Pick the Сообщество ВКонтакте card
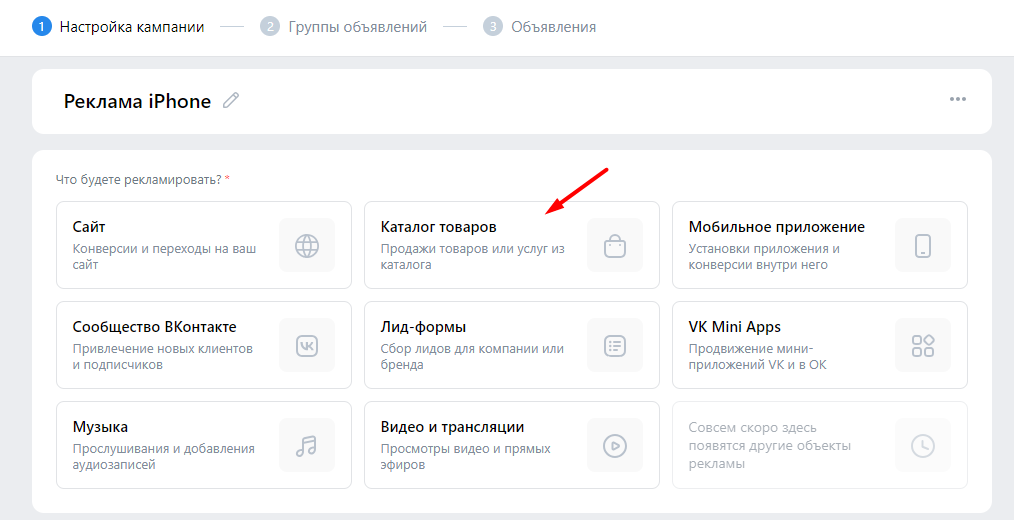 coord(204,345)
